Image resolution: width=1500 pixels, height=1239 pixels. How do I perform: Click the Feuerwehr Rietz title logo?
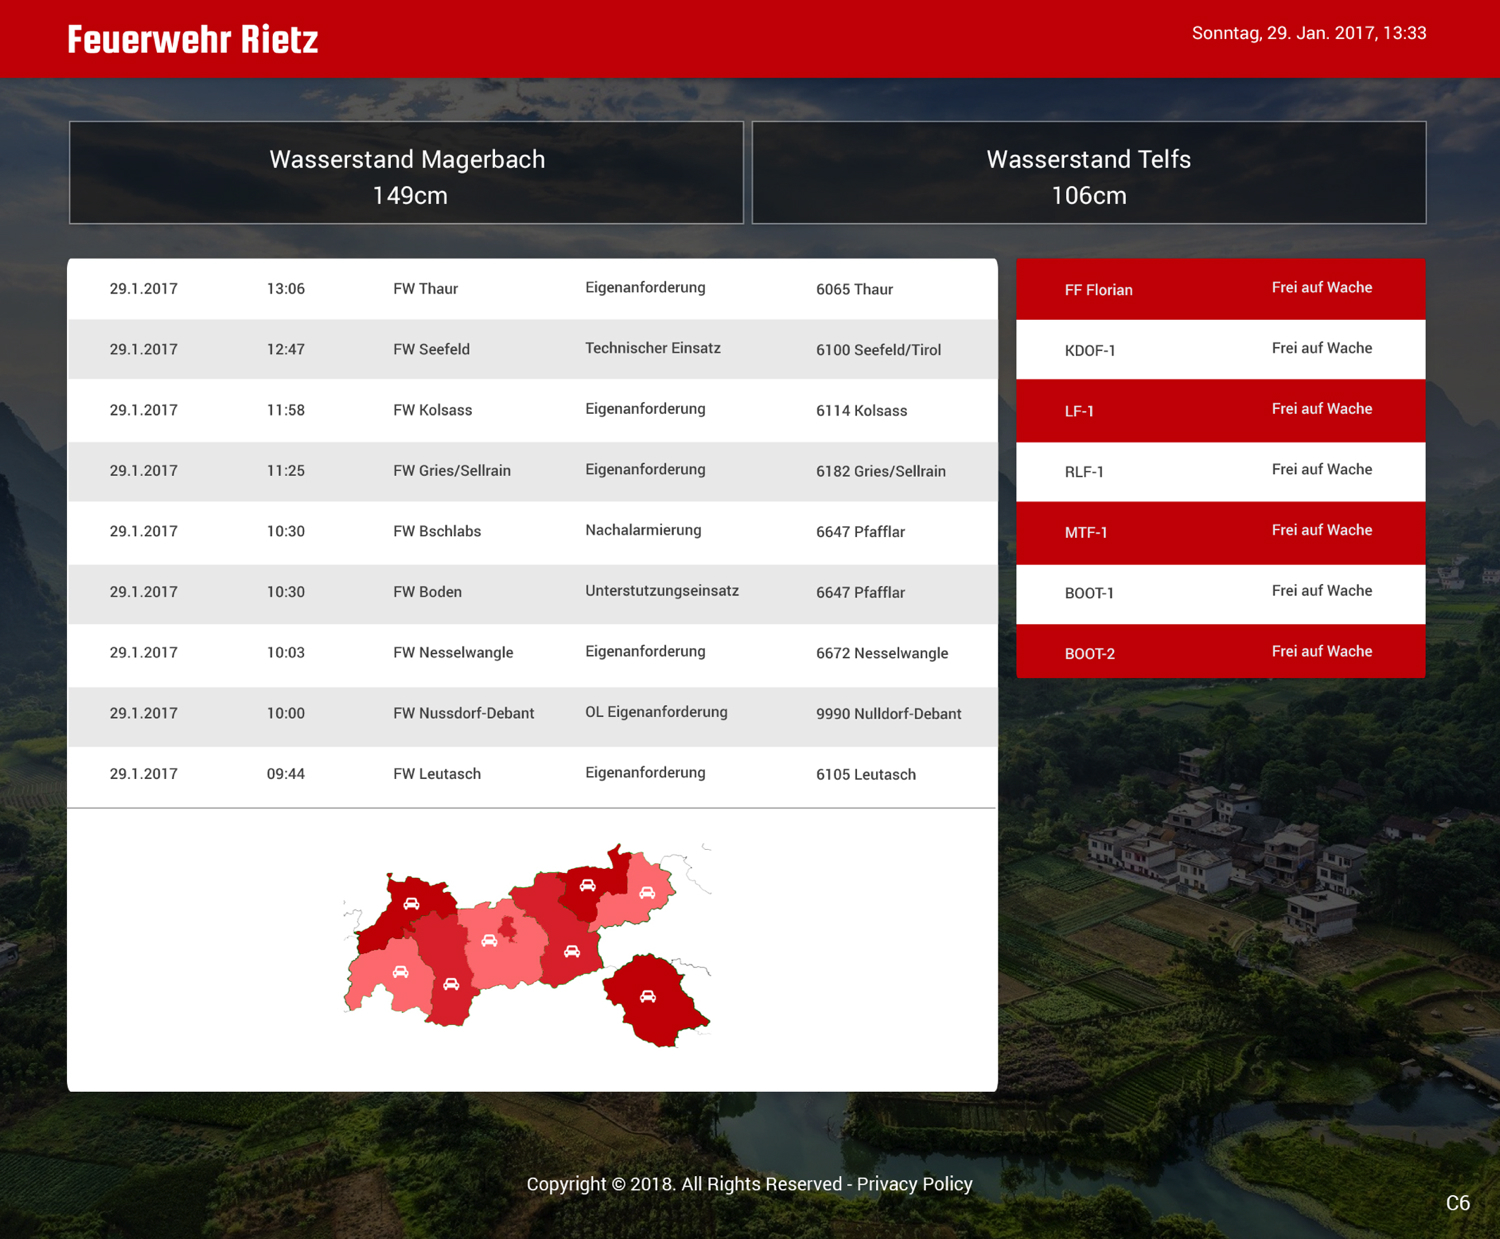coord(193,40)
